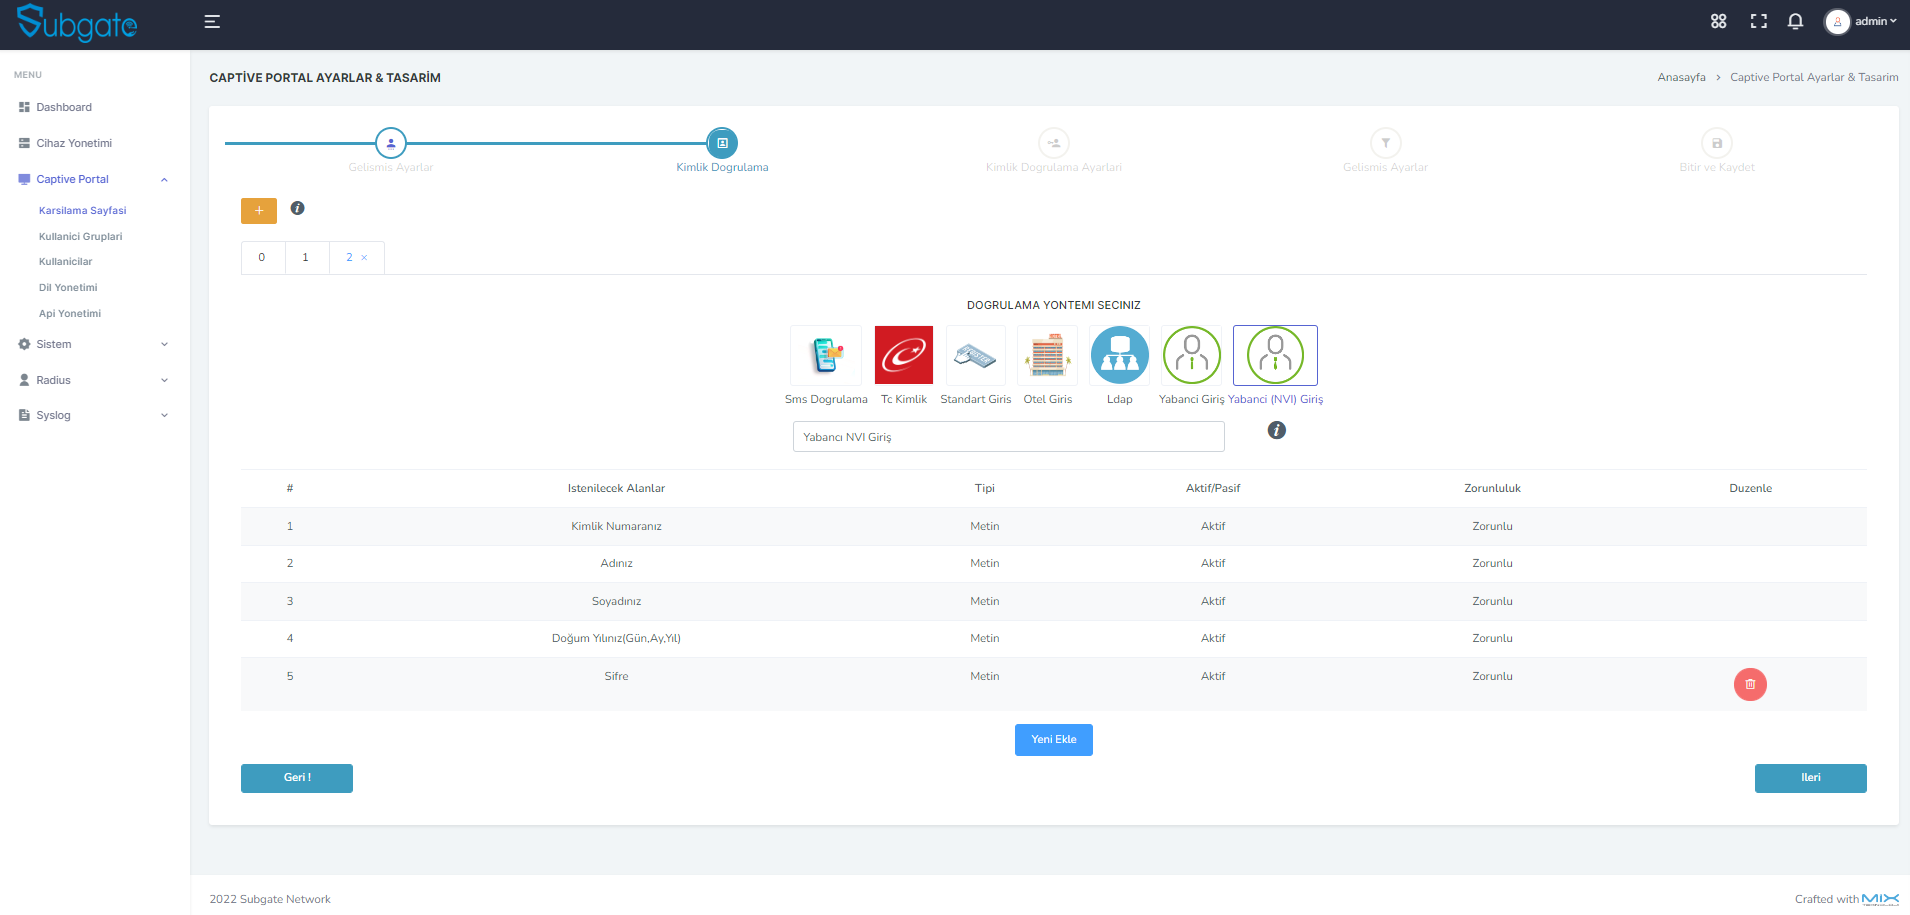Image resolution: width=1910 pixels, height=915 pixels.
Task: Switch to tab 1
Action: tap(306, 257)
